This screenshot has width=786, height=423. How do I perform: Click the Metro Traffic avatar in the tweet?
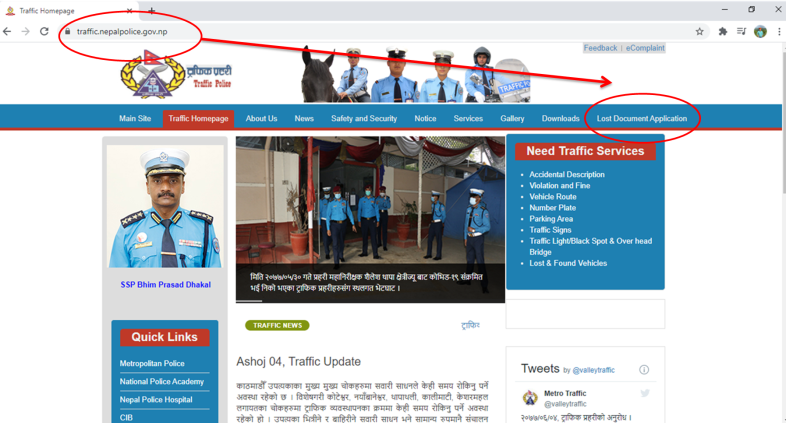click(530, 398)
